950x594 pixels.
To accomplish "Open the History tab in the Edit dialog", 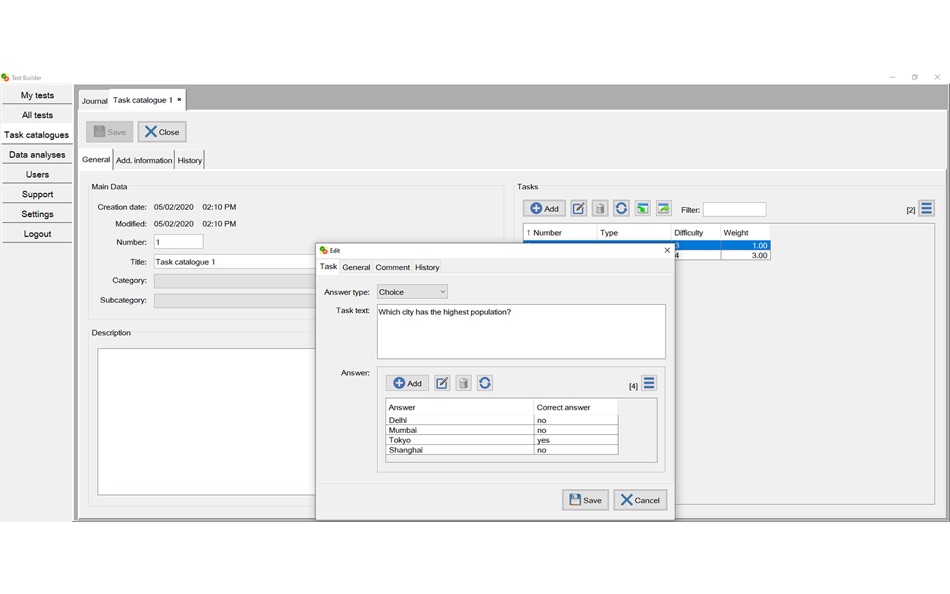I will point(427,267).
